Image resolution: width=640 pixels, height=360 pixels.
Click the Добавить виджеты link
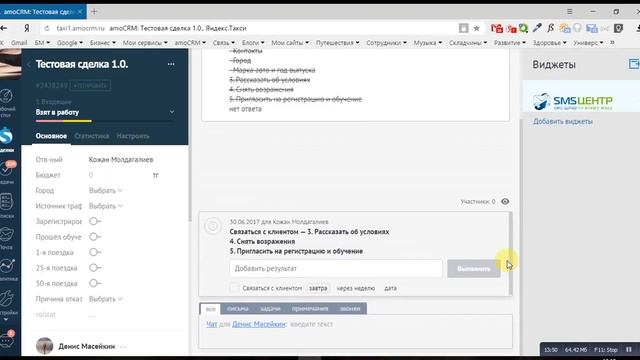pos(563,121)
